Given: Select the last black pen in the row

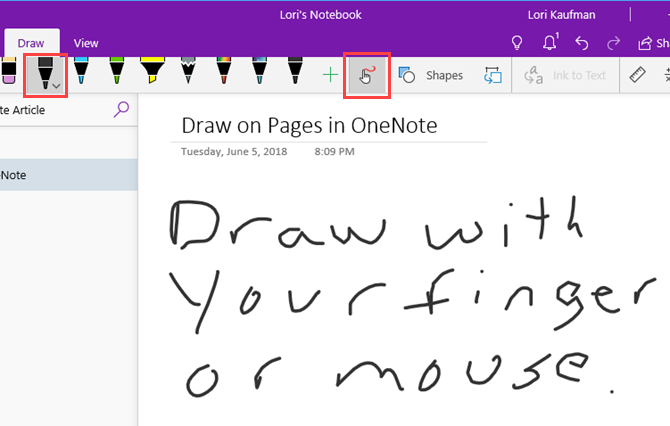Looking at the screenshot, I should tap(295, 71).
